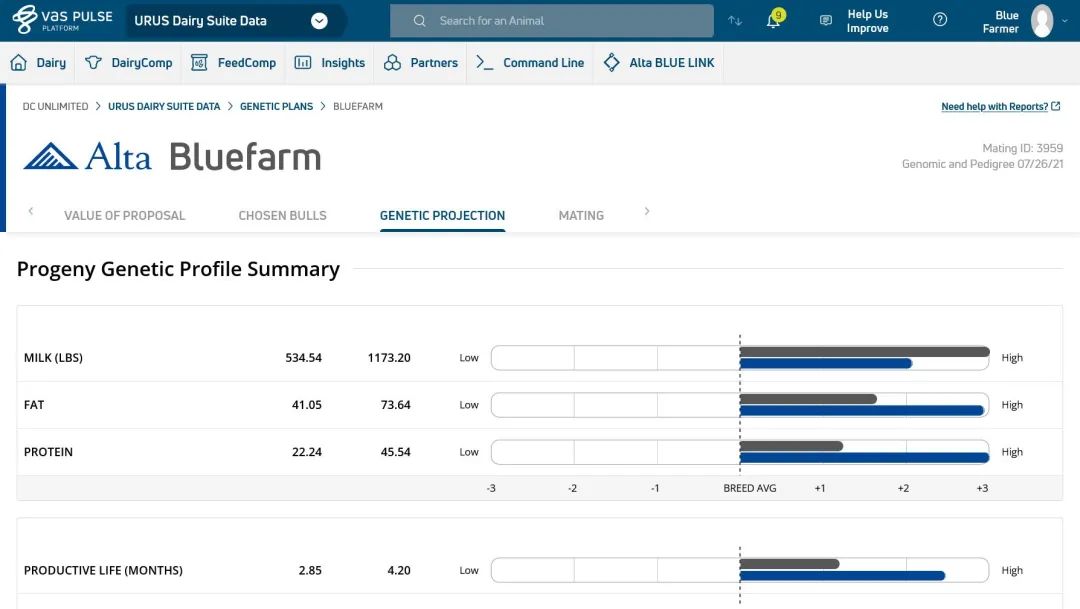1080x609 pixels.
Task: Click the Mating ID: 3959 text
Action: tap(1022, 148)
